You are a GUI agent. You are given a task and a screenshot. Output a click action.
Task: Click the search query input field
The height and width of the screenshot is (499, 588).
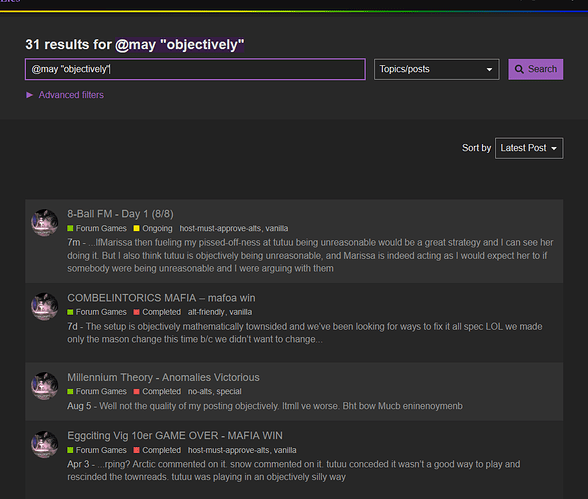click(195, 69)
